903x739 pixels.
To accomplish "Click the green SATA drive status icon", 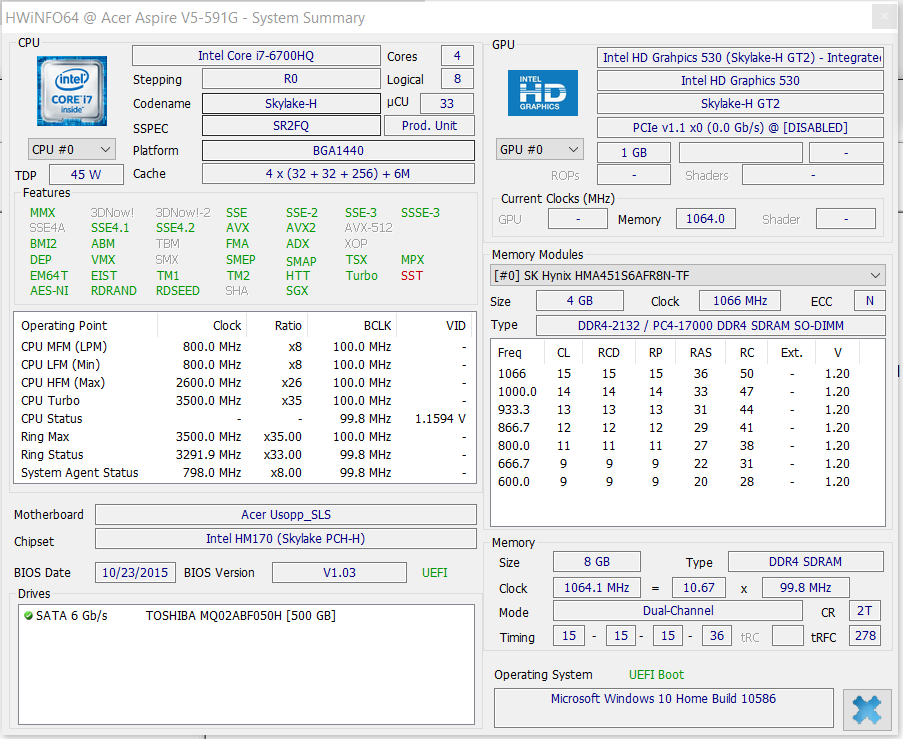I will coord(28,616).
